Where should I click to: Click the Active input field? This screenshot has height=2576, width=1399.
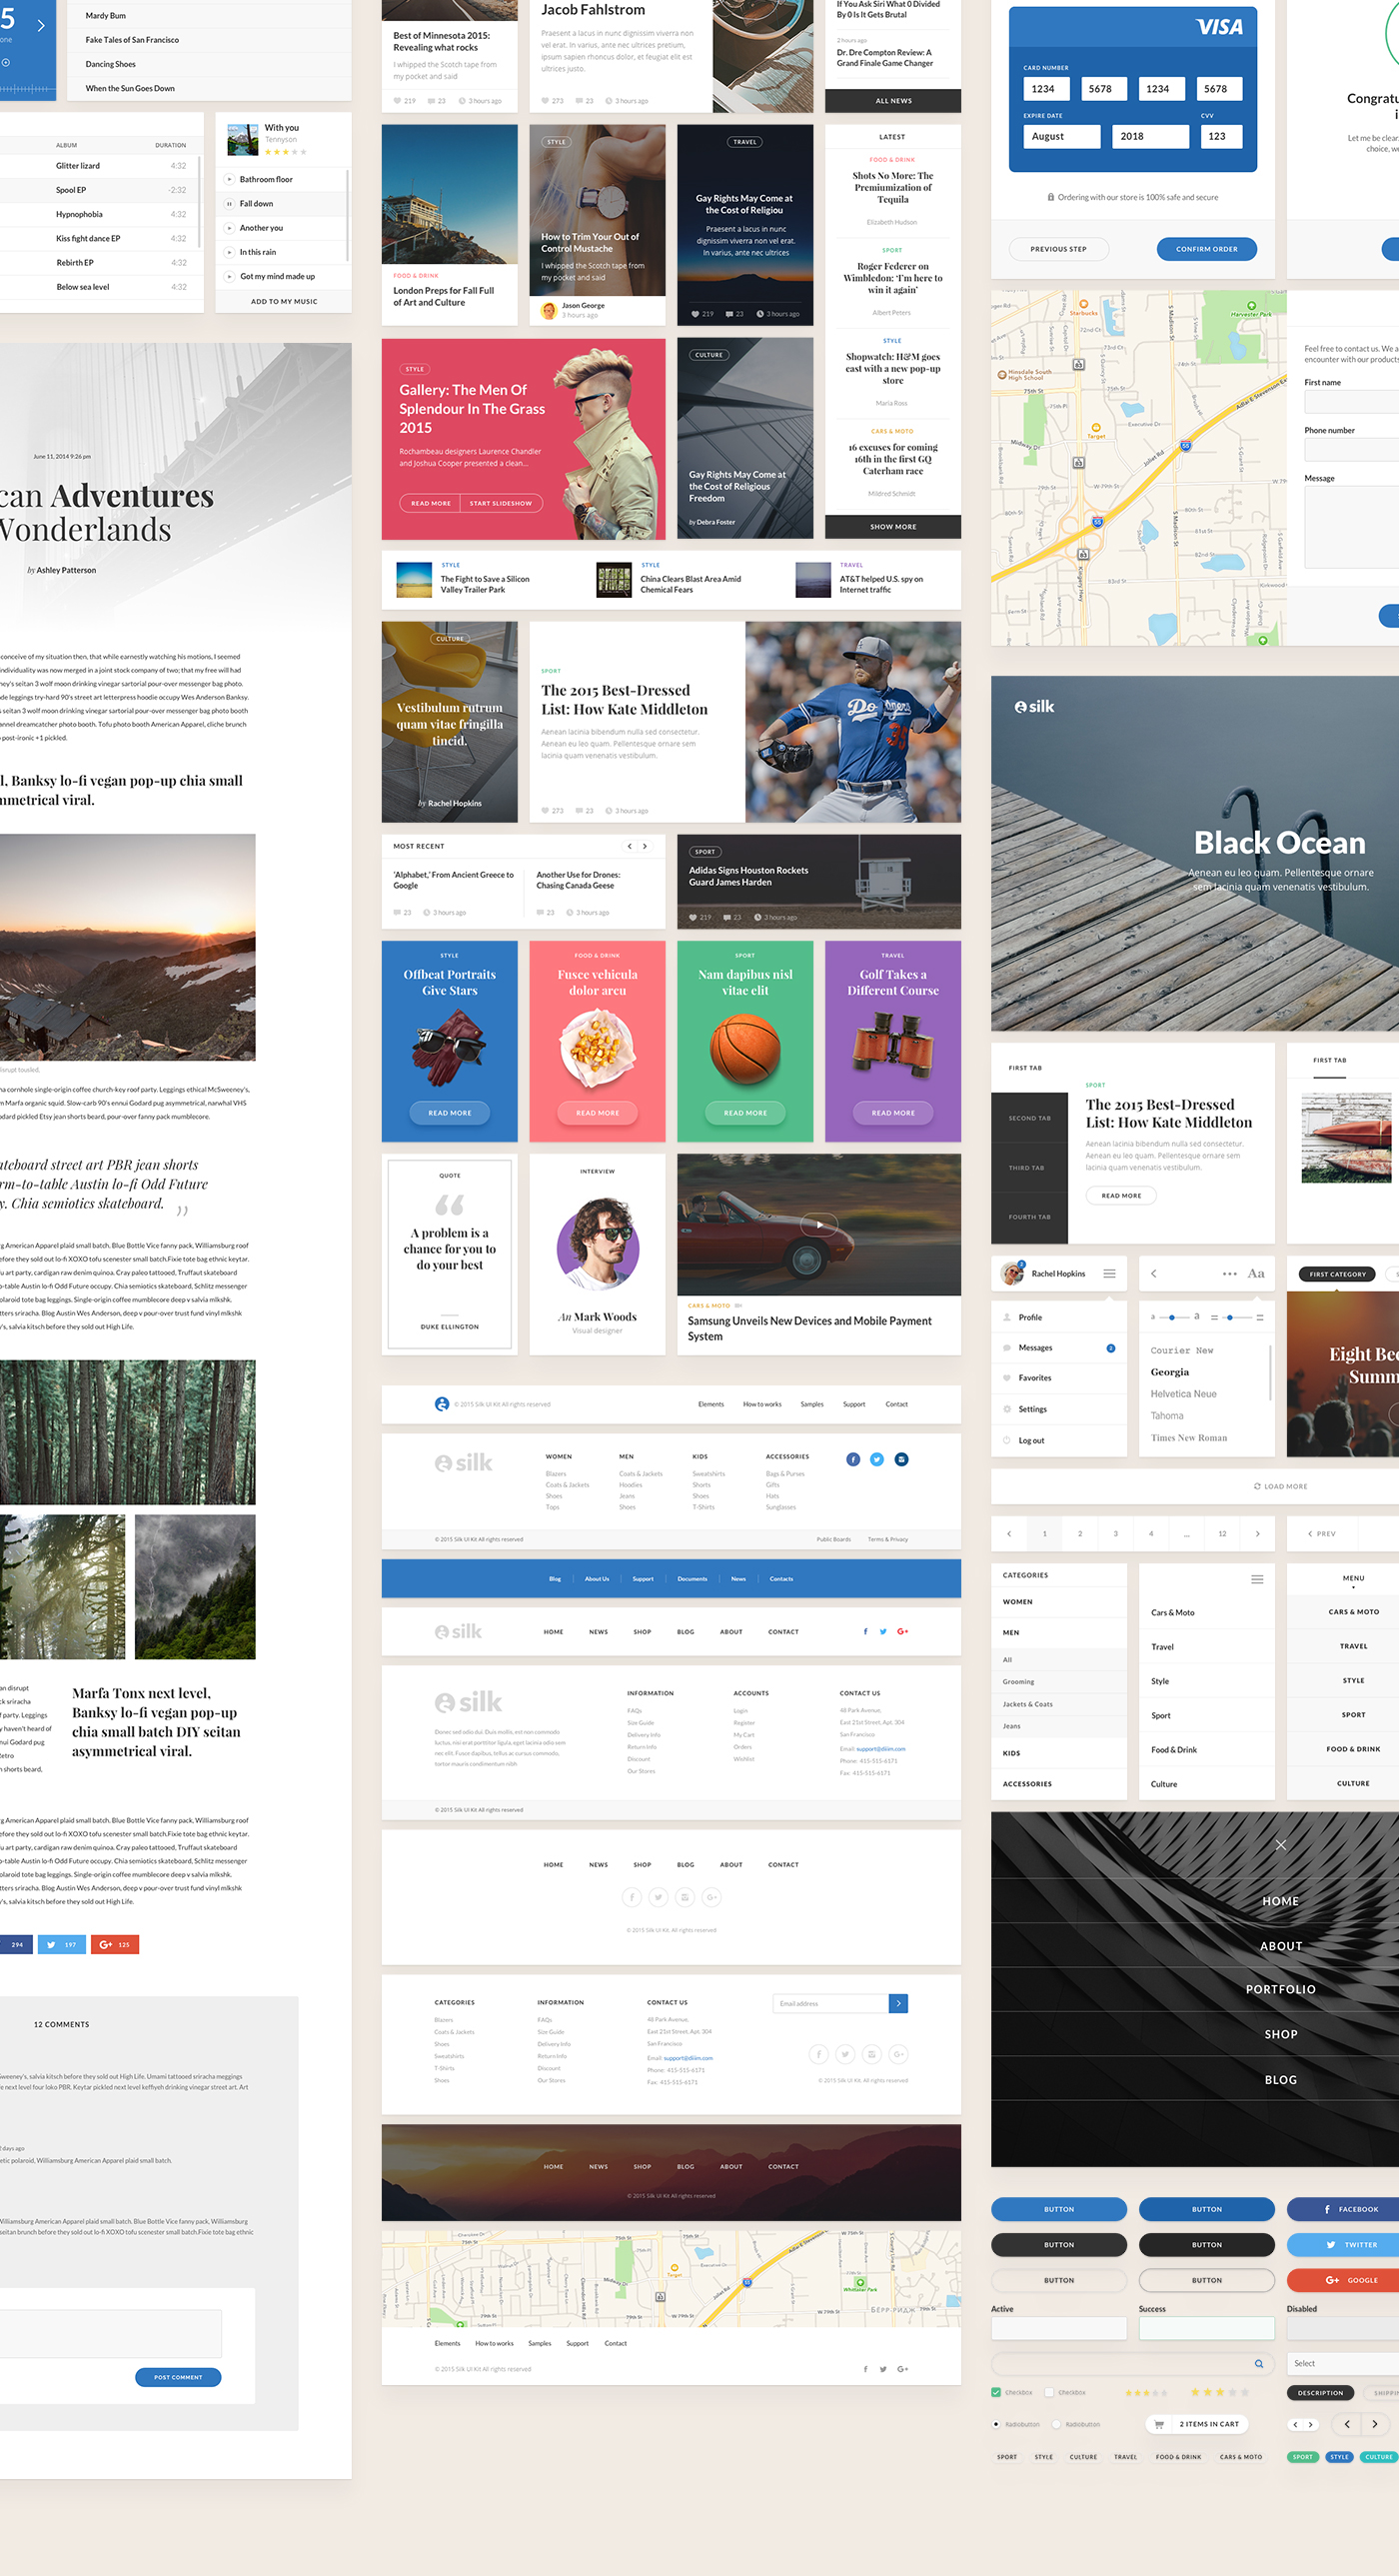1059,2329
